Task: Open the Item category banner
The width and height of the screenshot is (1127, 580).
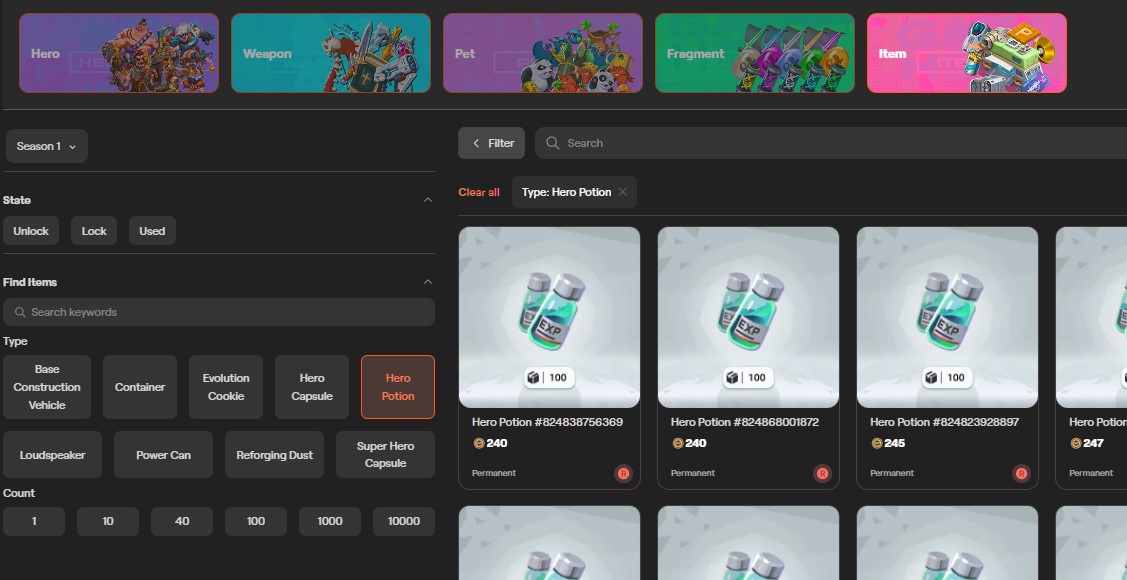Action: pos(967,53)
